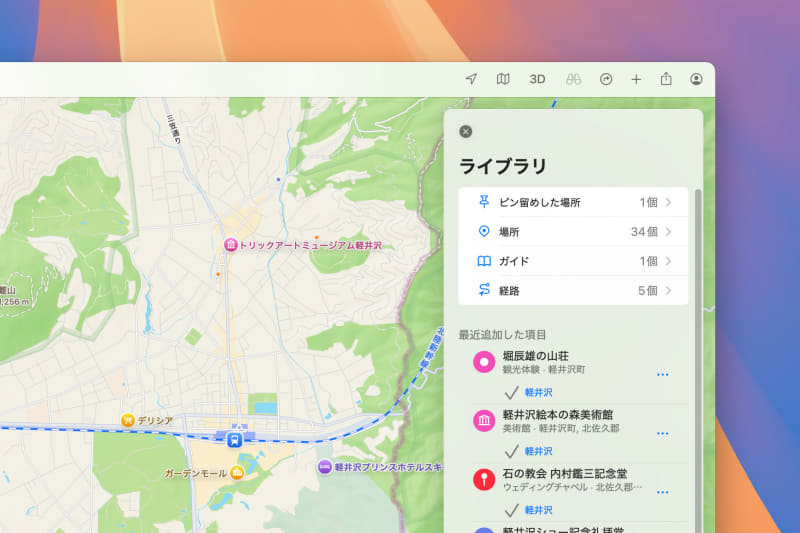Open the ガイド row
Image resolution: width=800 pixels, height=533 pixels.
tap(573, 261)
